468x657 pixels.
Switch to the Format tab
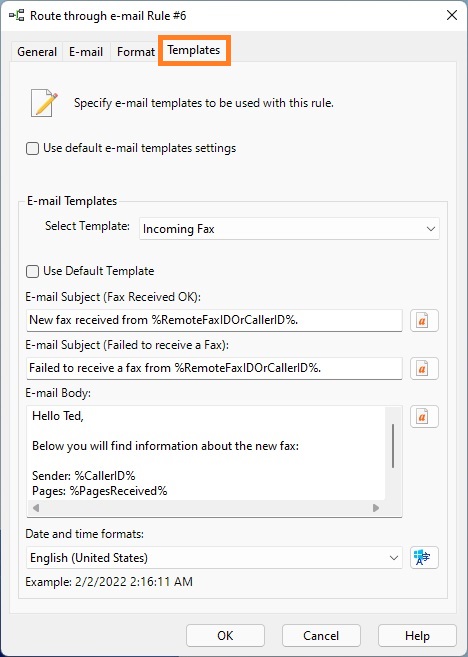pyautogui.click(x=135, y=52)
